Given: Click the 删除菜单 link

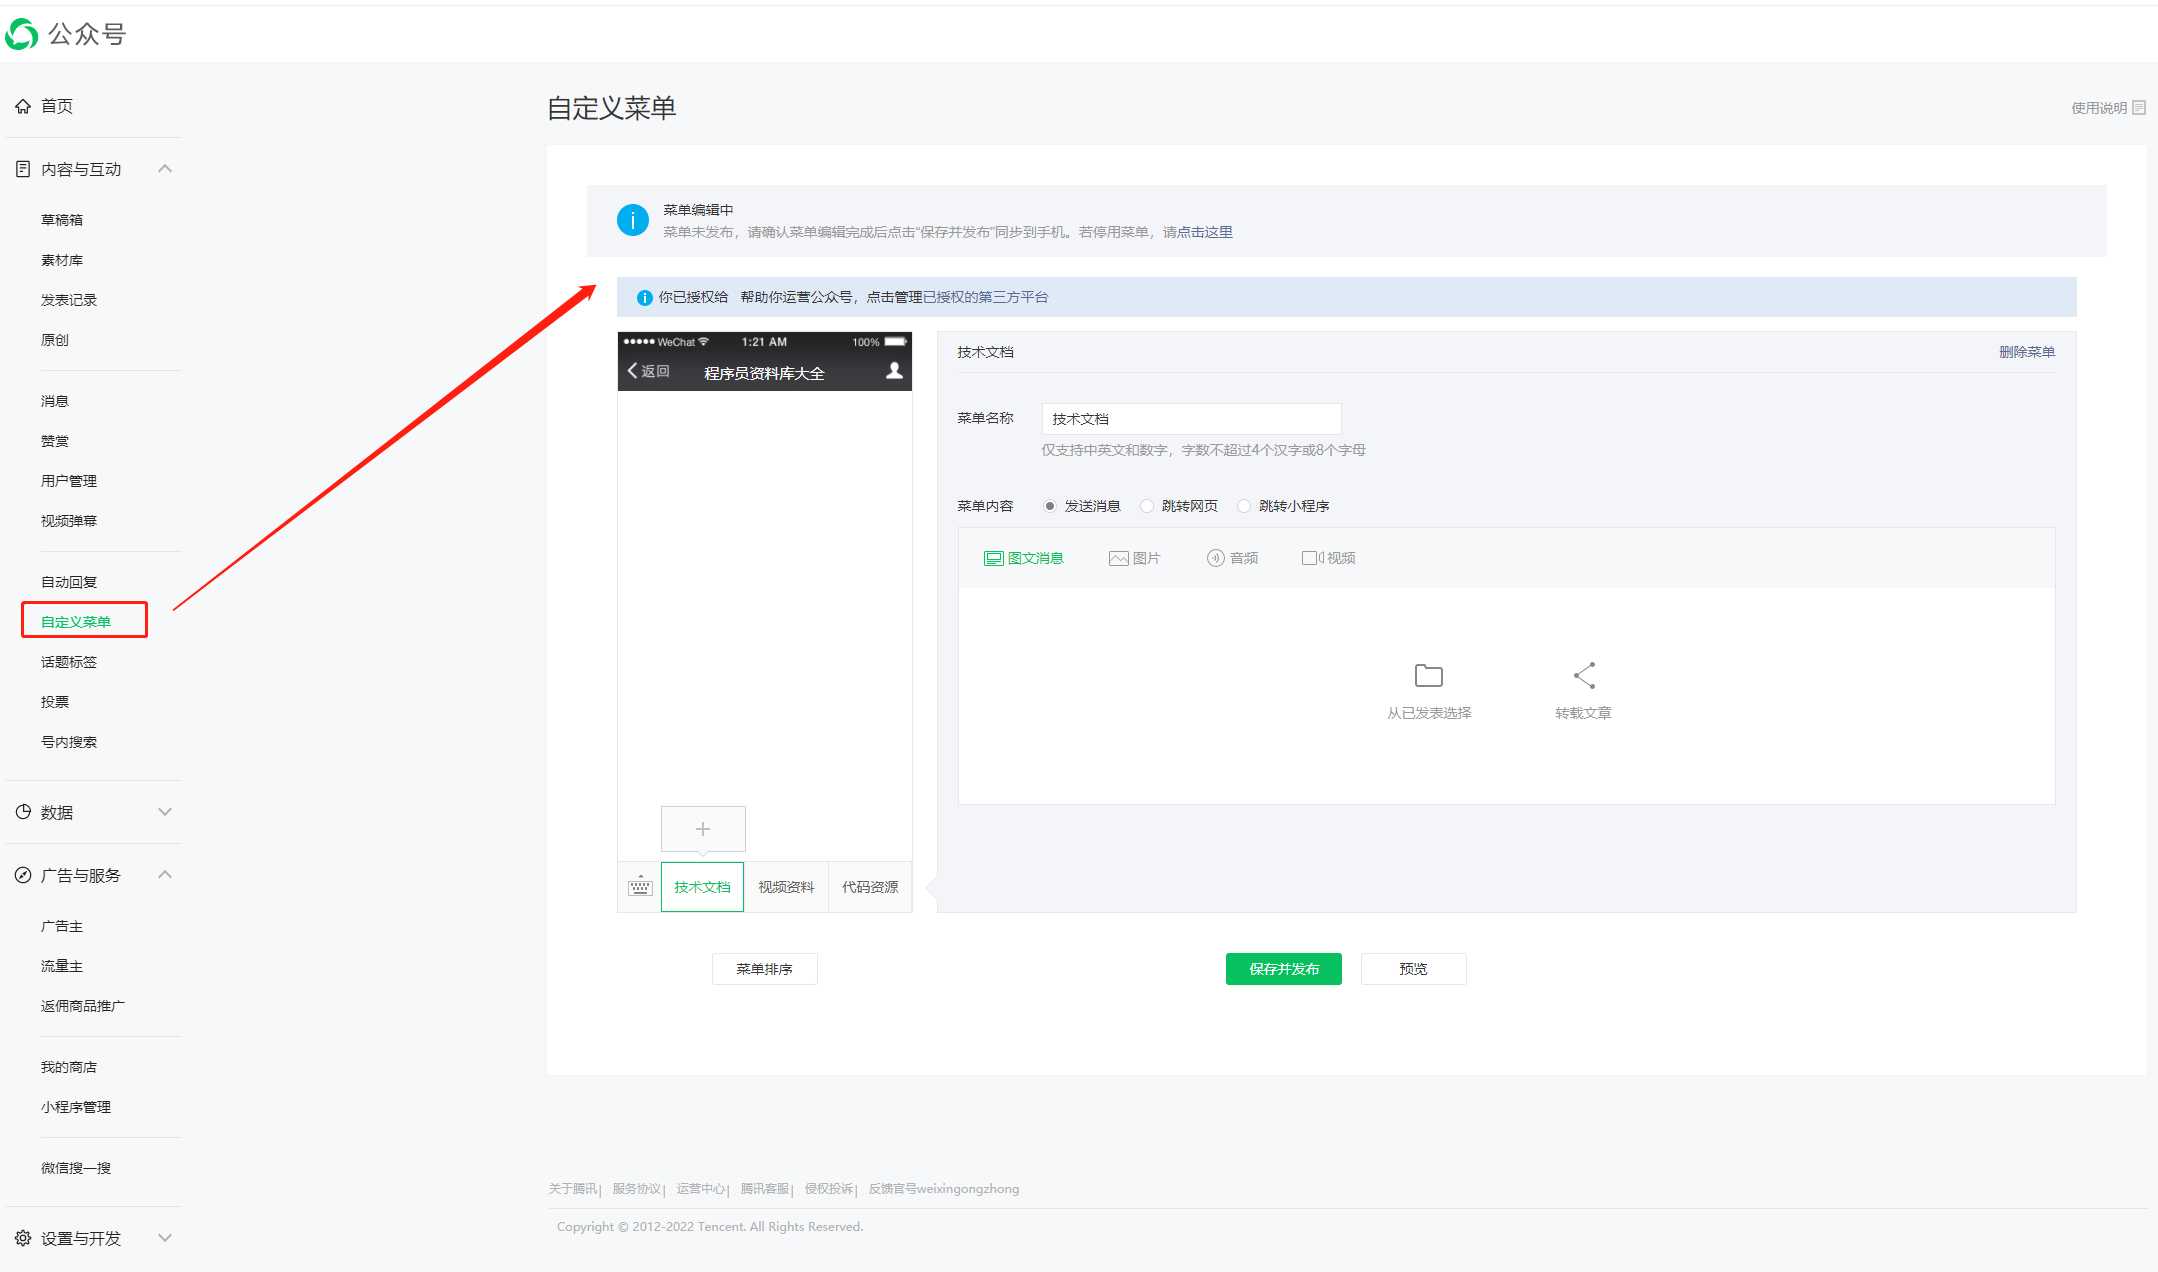Looking at the screenshot, I should pyautogui.click(x=2027, y=352).
